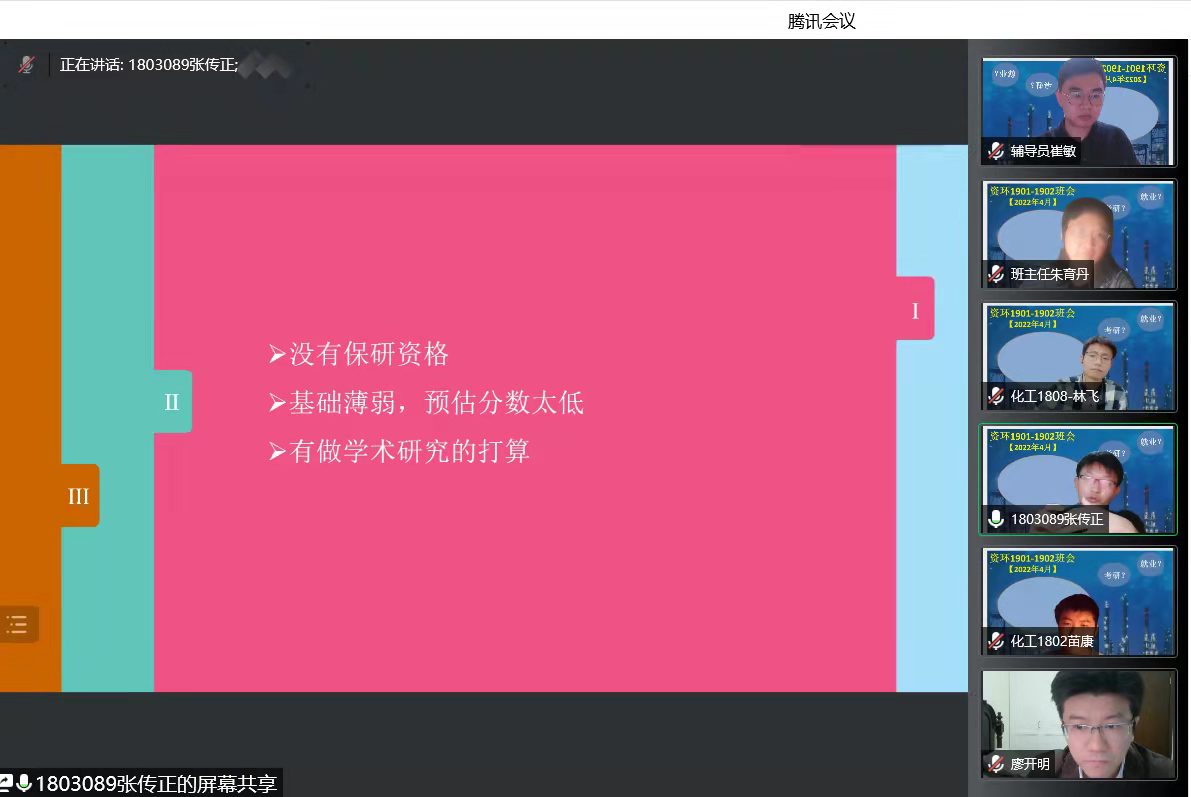This screenshot has width=1191, height=797.
Task: Open the orange section tab III
Action: 79,496
